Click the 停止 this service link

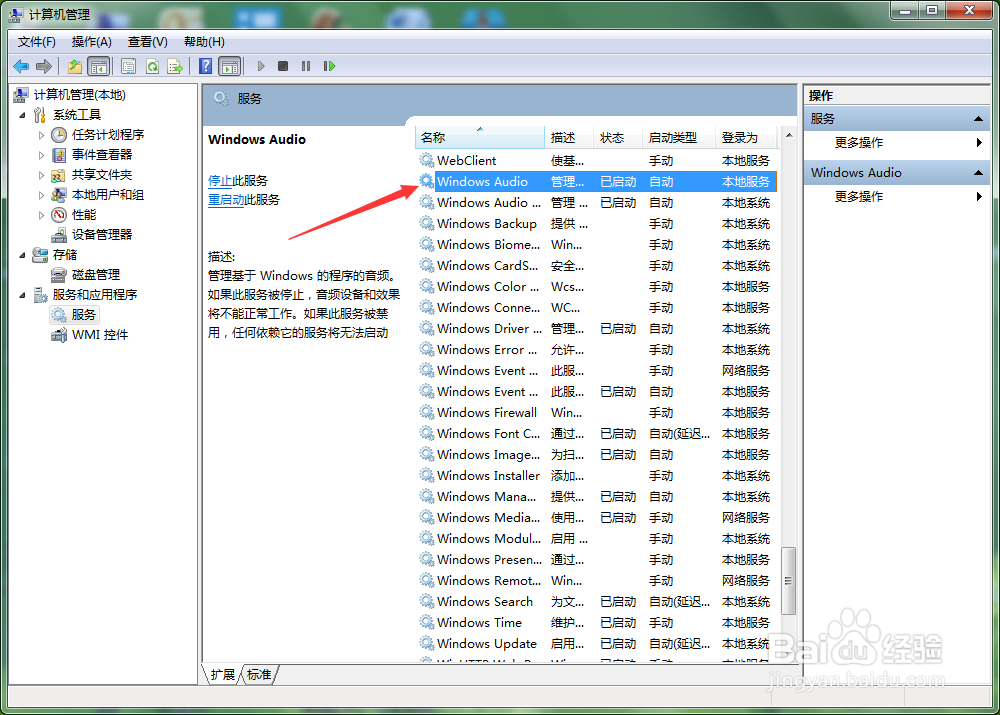220,181
